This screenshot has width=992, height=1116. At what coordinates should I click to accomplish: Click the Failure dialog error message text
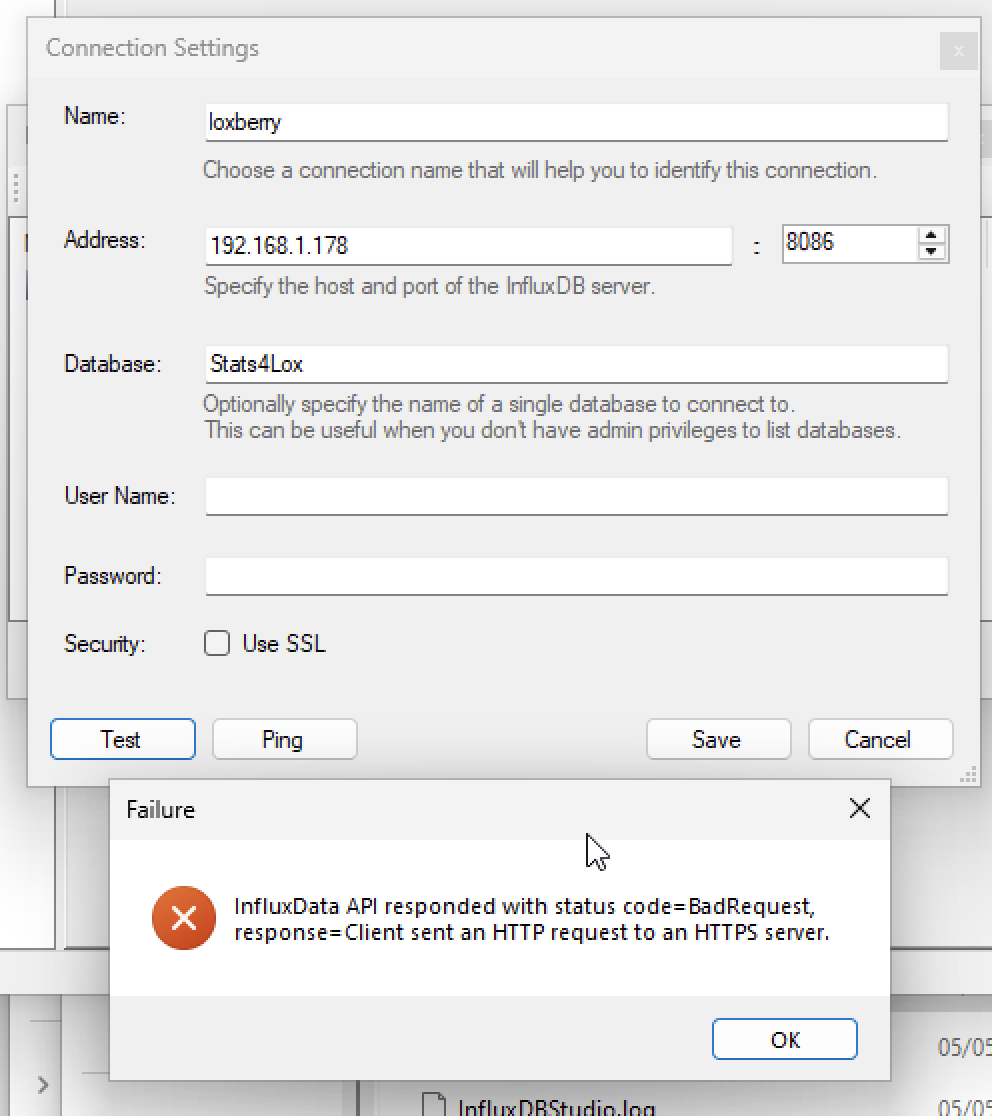[532, 919]
